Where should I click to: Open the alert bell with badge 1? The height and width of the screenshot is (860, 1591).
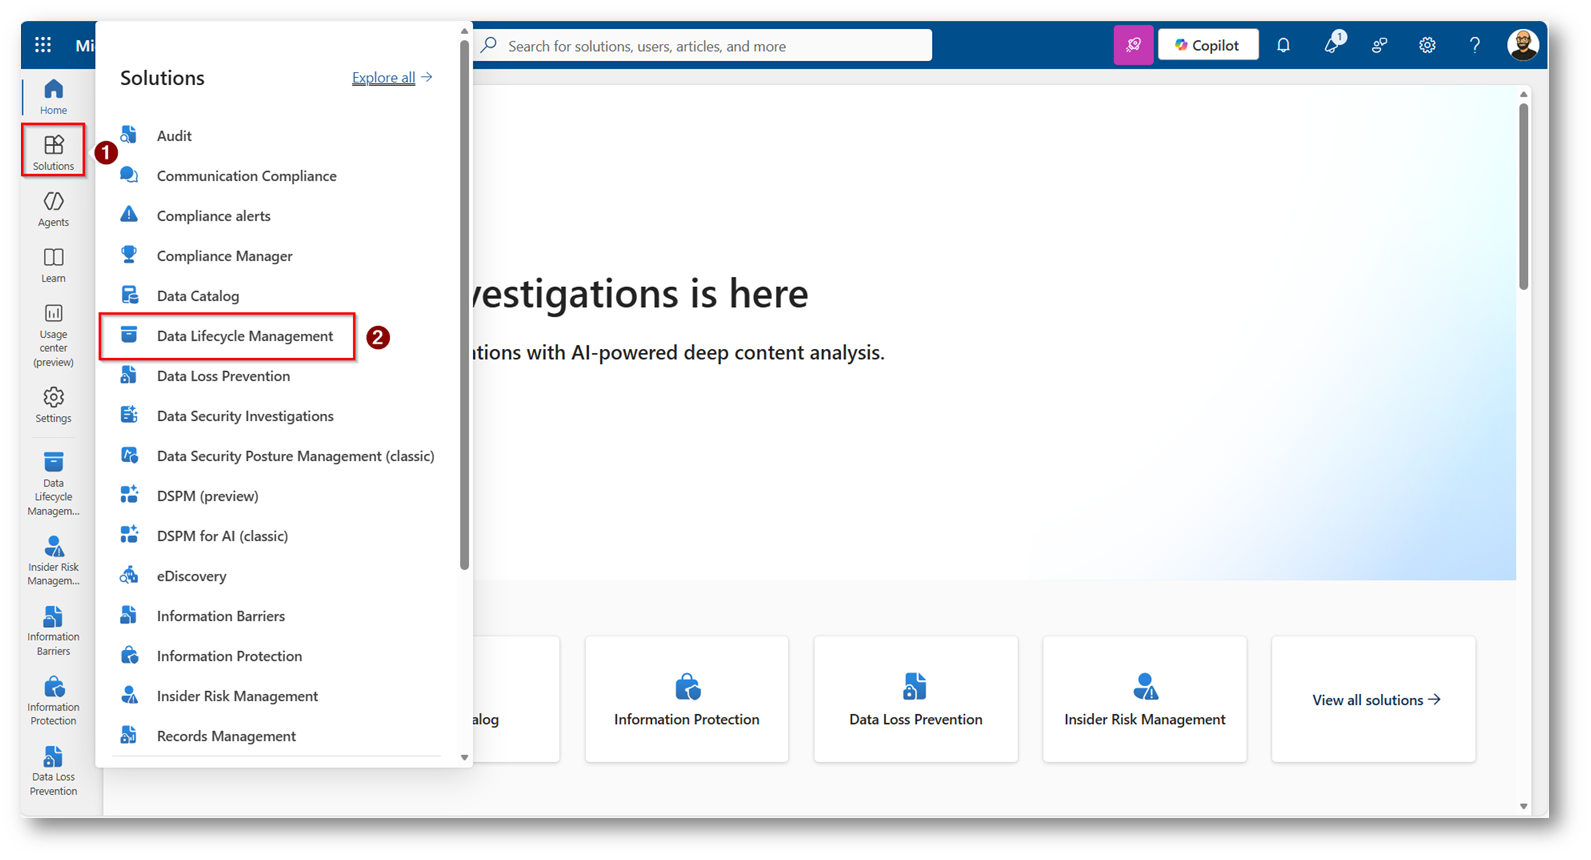(x=1332, y=44)
